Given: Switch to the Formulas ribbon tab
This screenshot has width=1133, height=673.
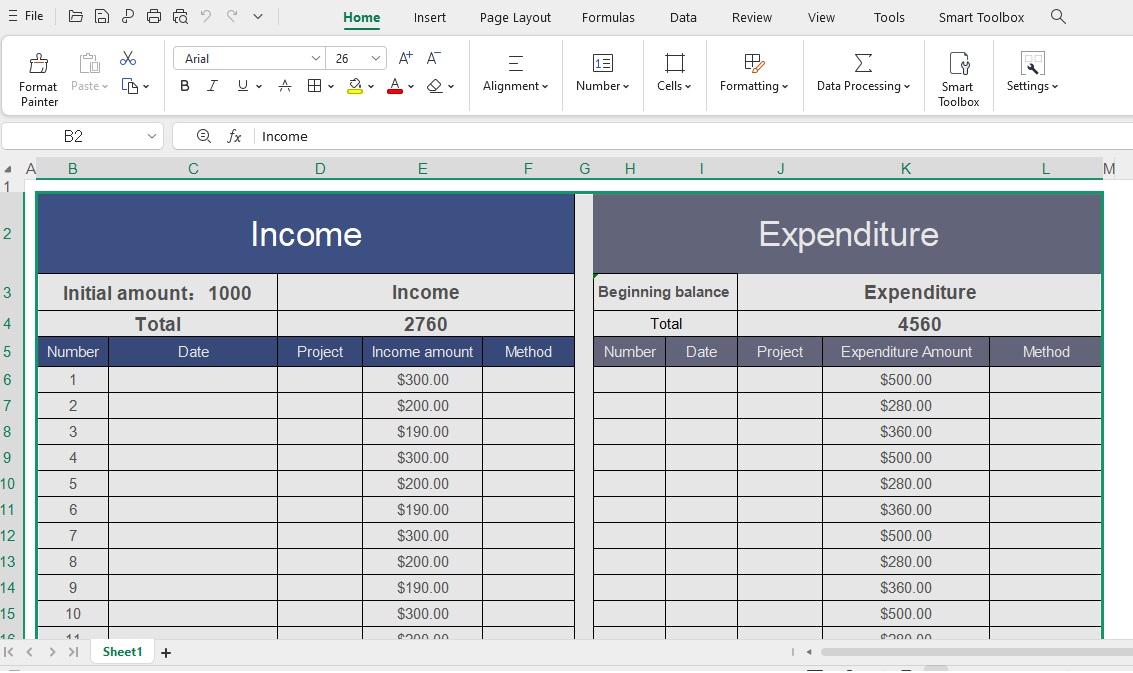Looking at the screenshot, I should point(608,17).
